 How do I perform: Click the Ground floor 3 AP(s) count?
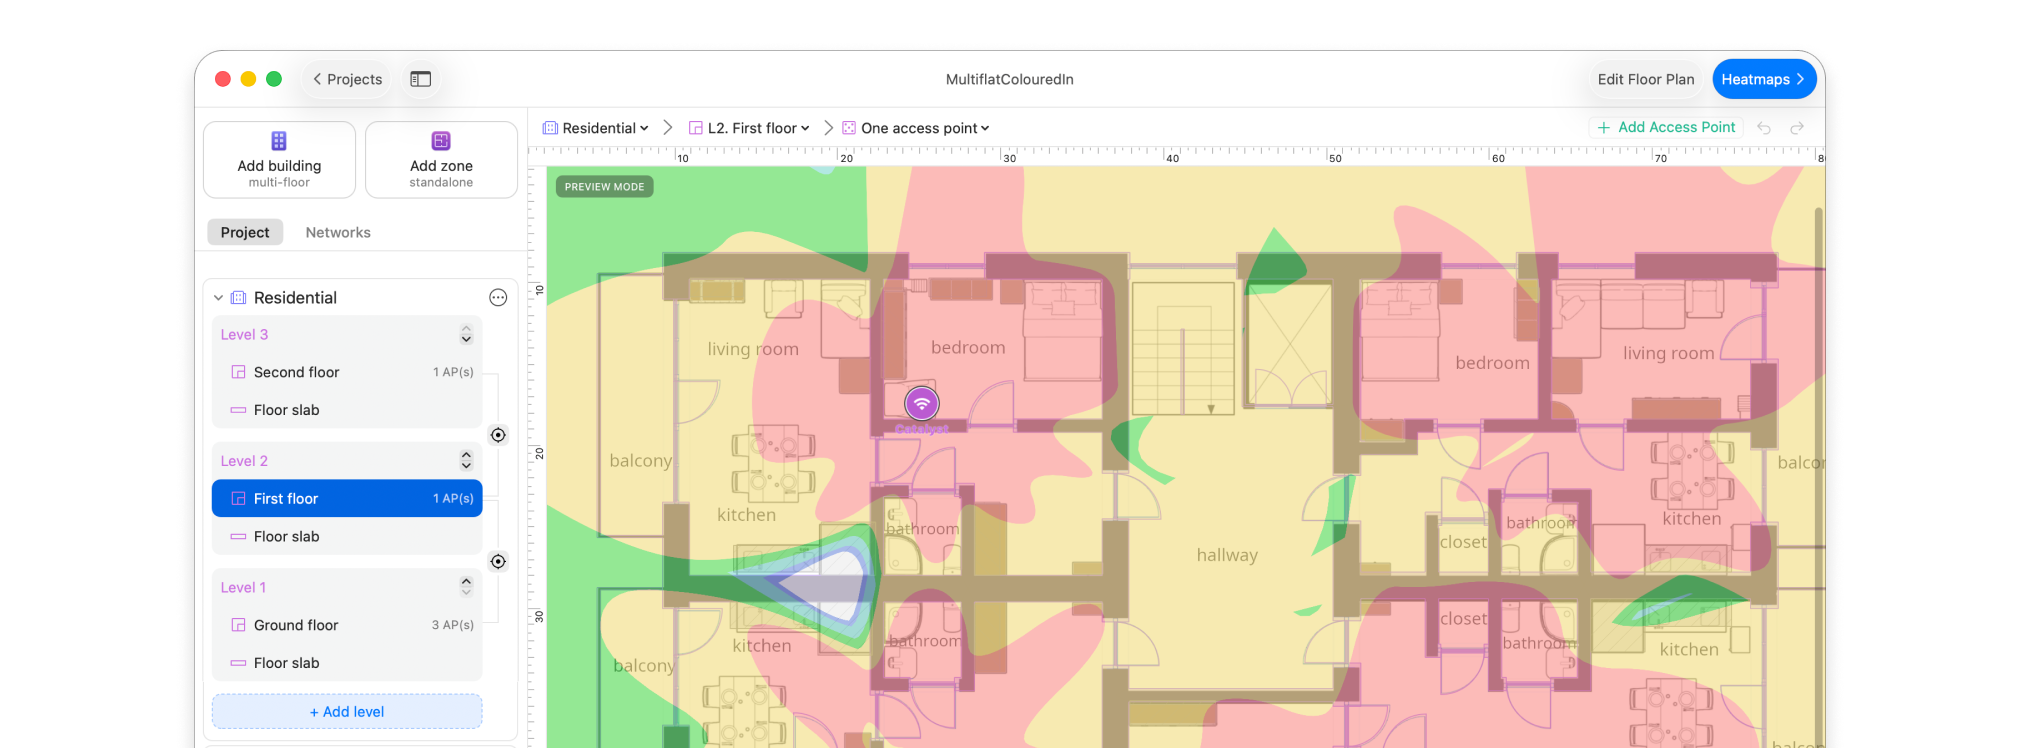(x=453, y=625)
